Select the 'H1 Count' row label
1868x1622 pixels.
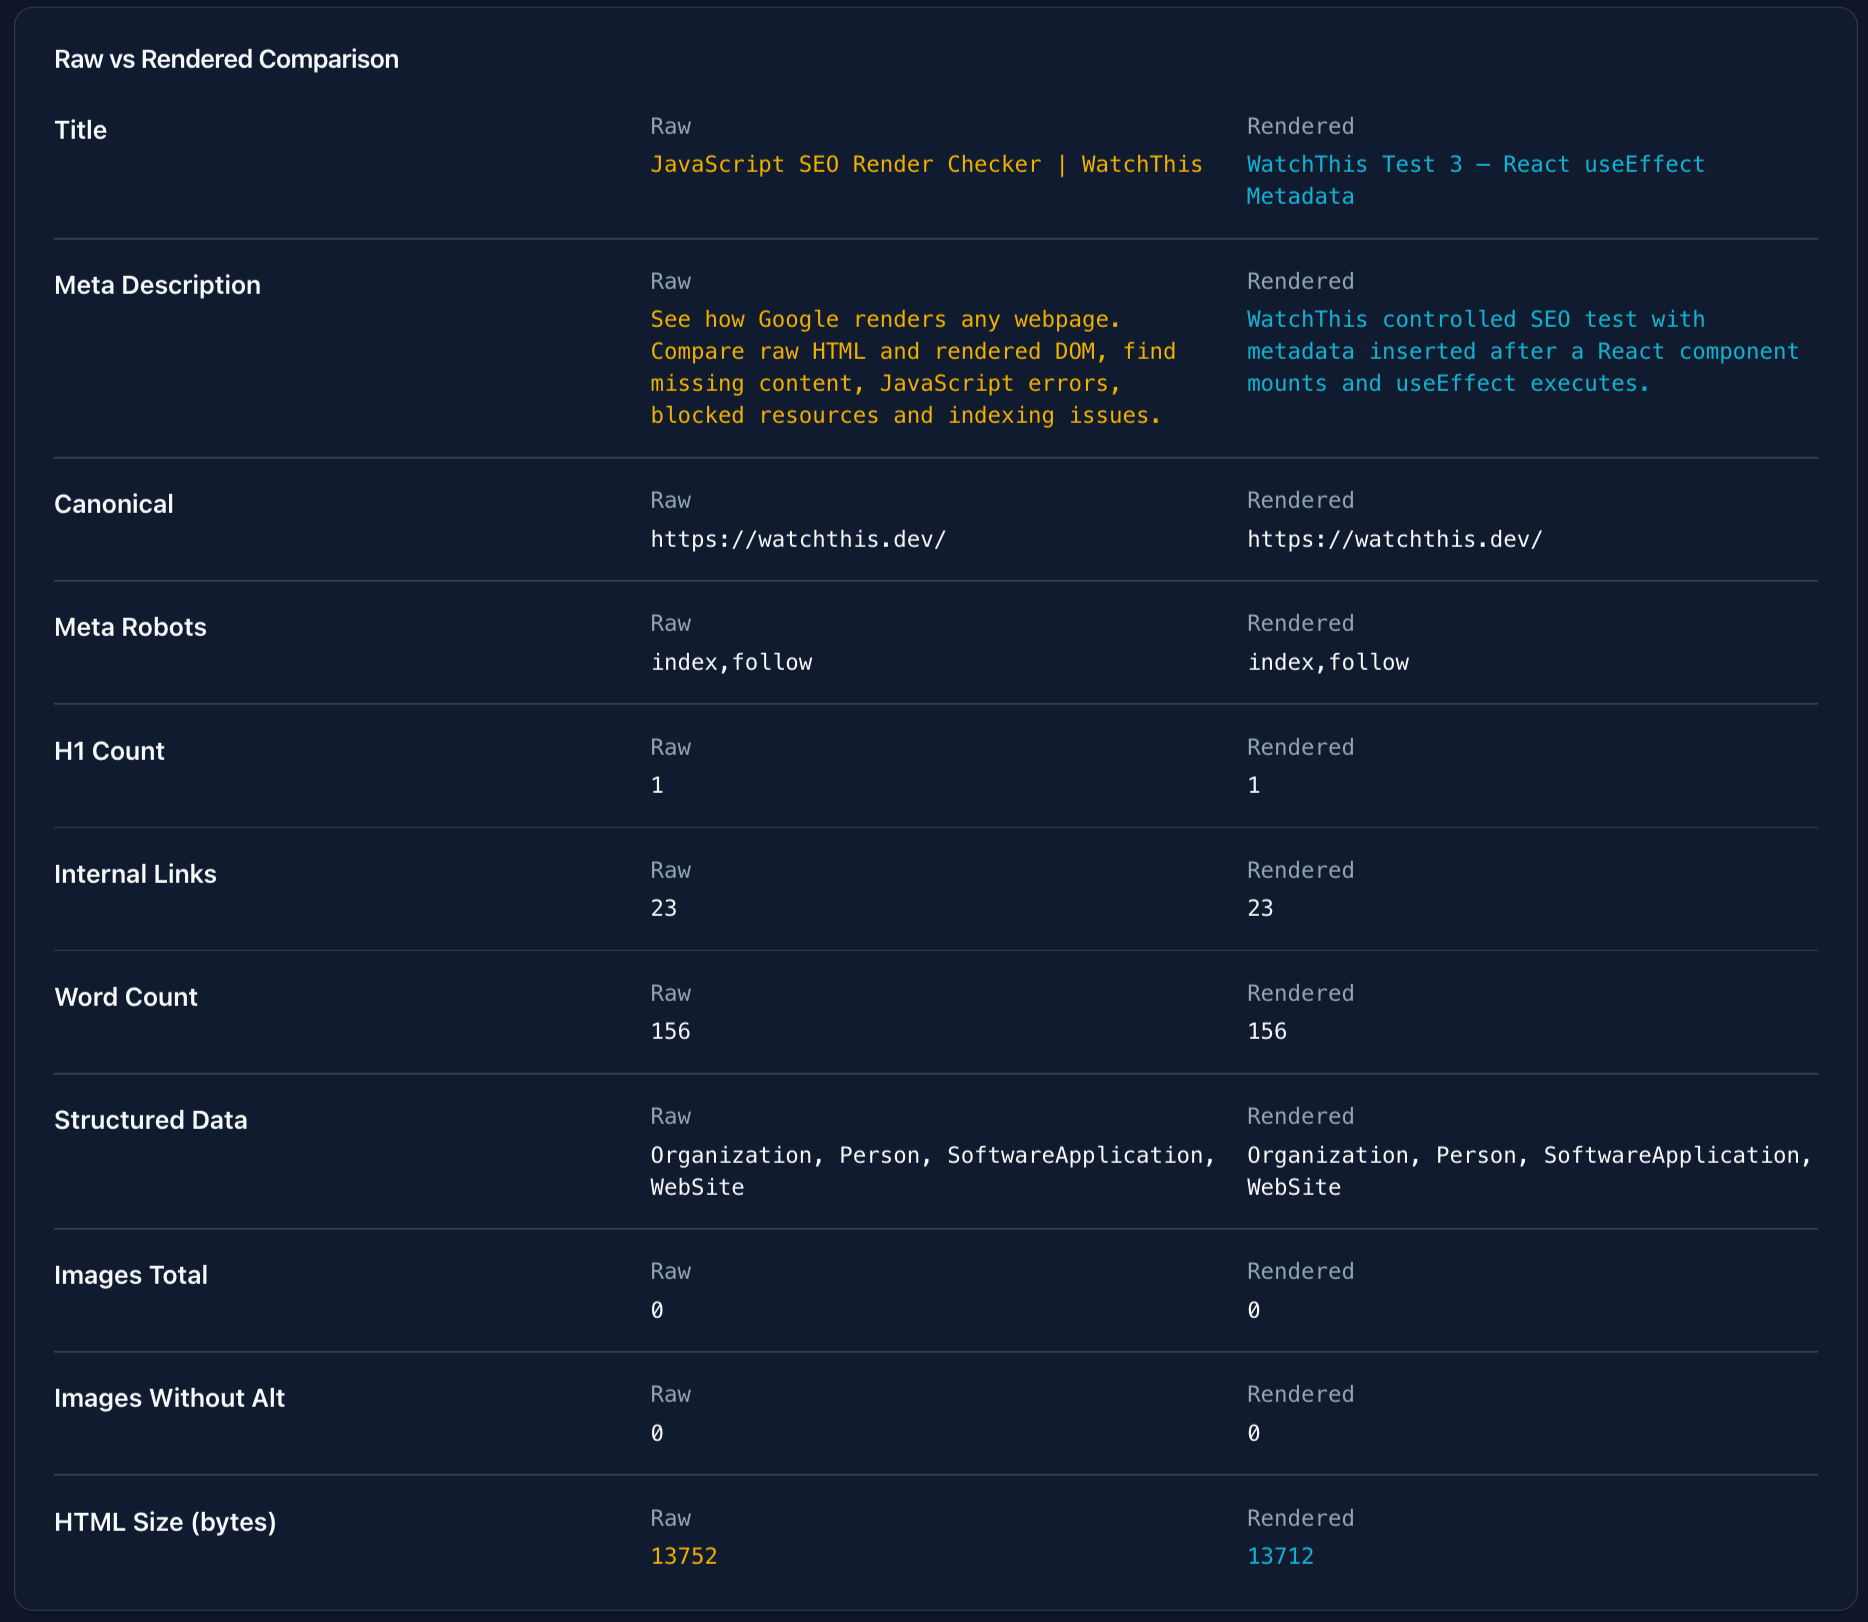[109, 751]
